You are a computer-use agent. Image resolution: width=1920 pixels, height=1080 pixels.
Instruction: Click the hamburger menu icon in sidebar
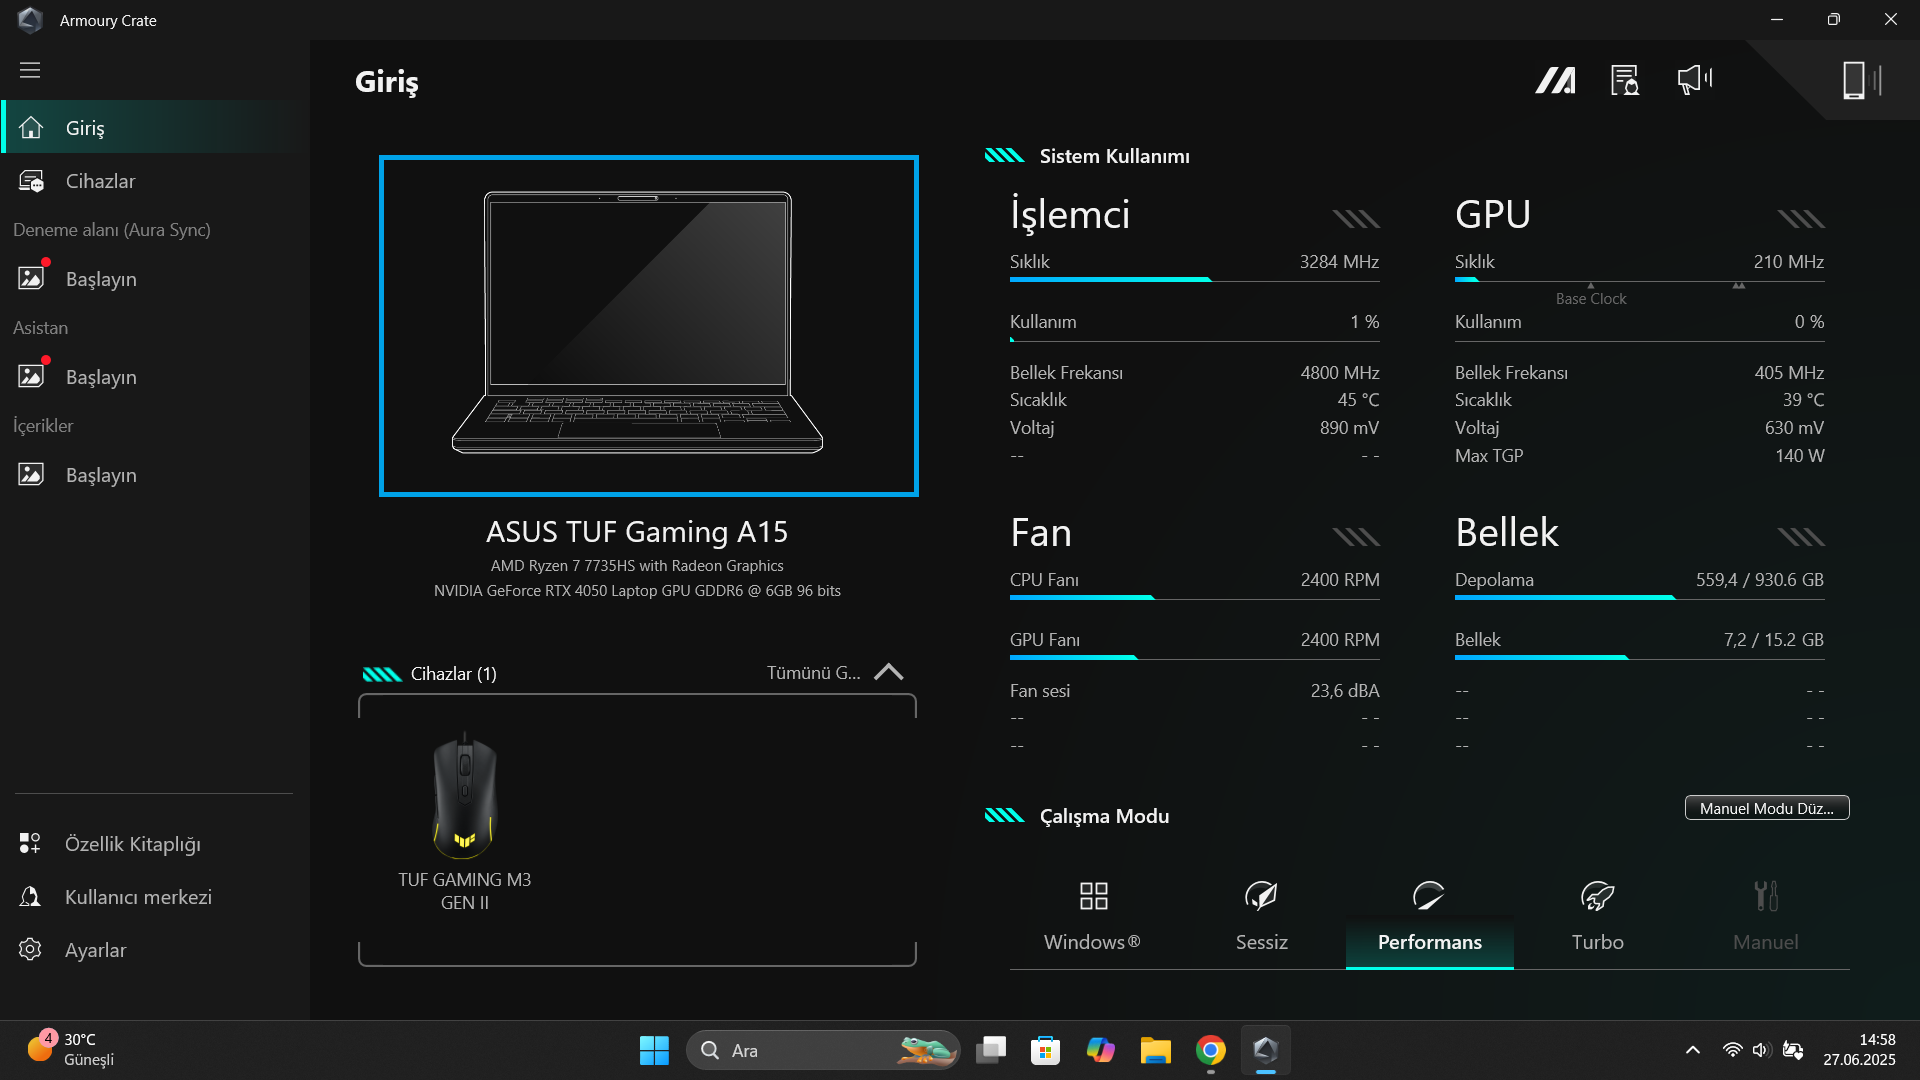(30, 70)
